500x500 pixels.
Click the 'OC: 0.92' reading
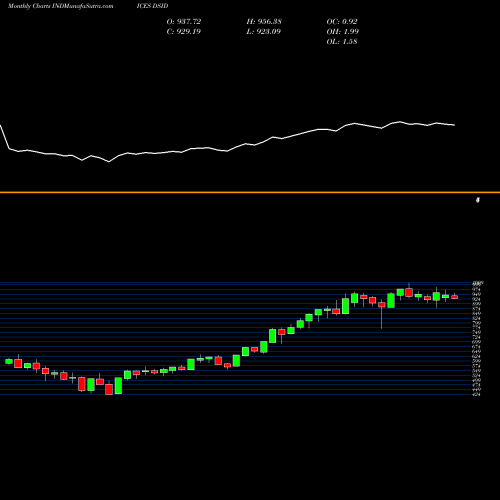click(342, 21)
